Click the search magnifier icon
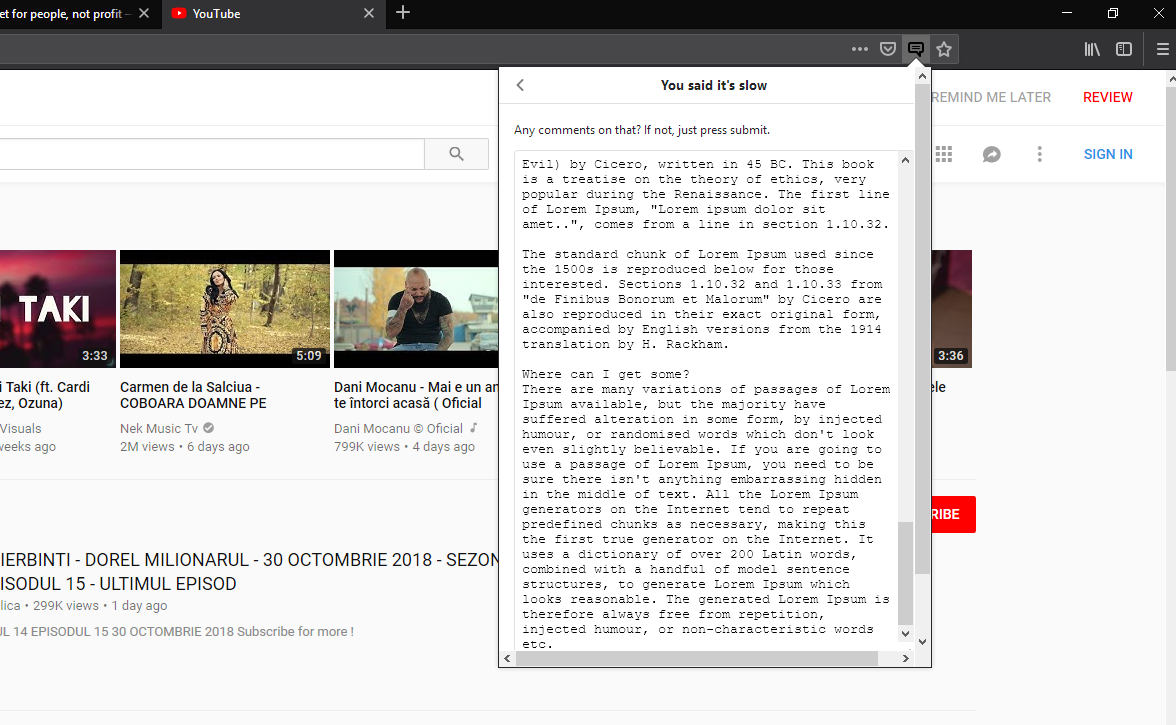This screenshot has height=725, width=1176. point(456,154)
